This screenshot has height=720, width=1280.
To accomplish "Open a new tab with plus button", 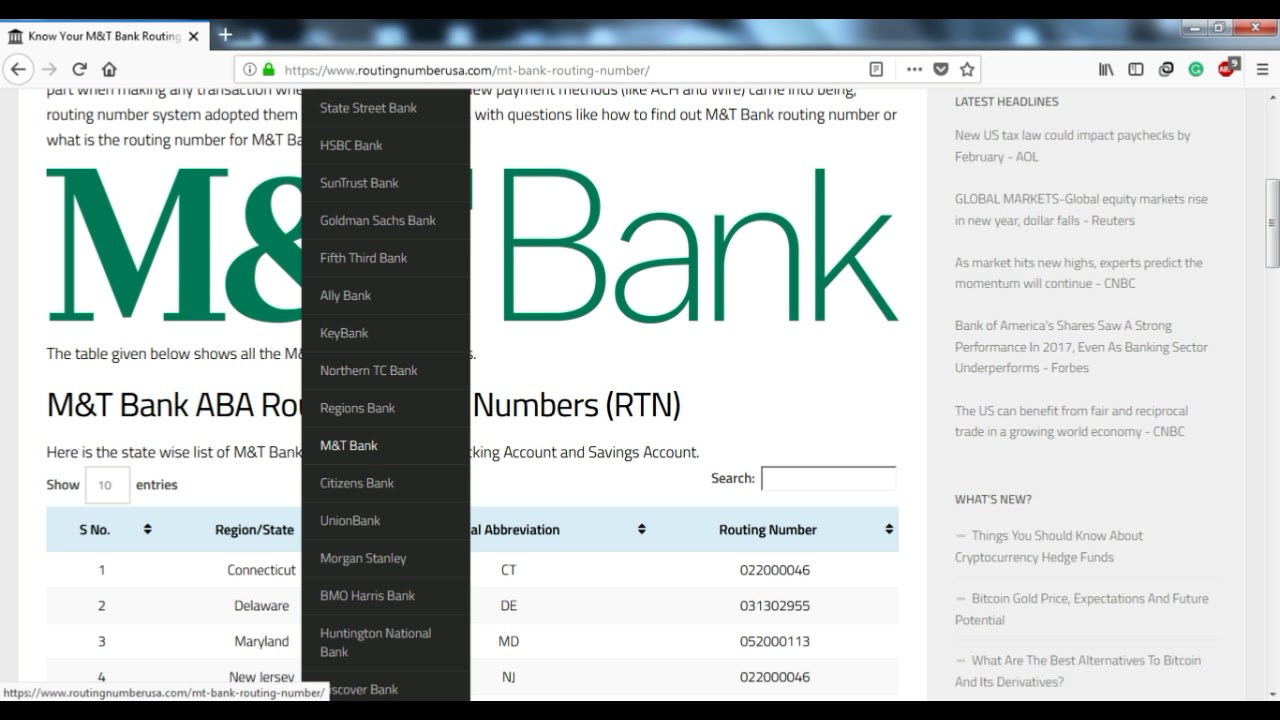I will click(225, 35).
